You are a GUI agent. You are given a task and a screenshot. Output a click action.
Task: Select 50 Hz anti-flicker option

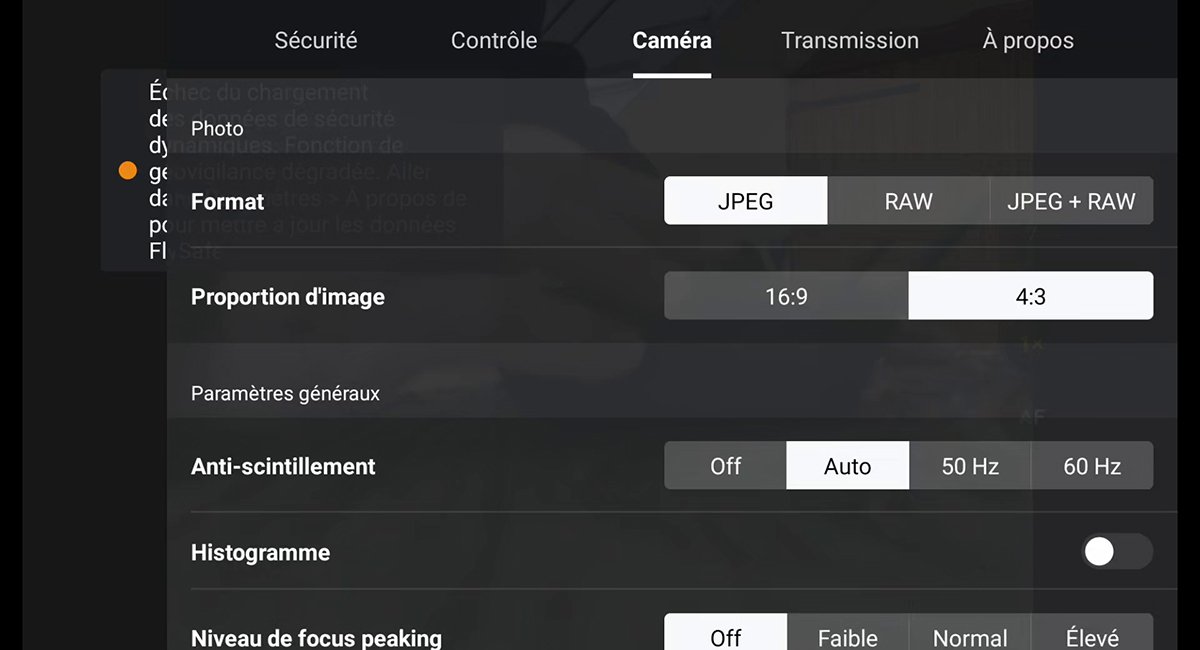pyautogui.click(x=970, y=466)
